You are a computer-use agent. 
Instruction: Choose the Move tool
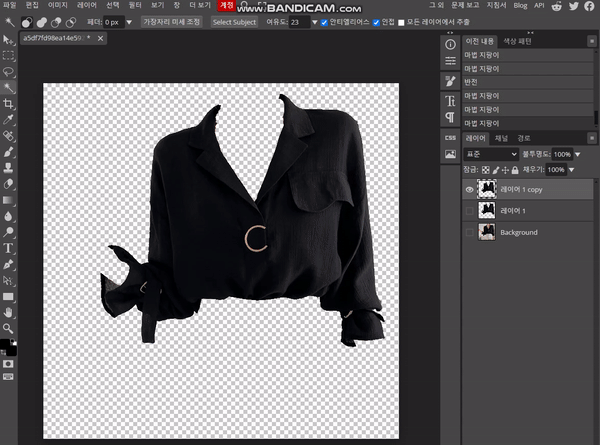click(8, 40)
